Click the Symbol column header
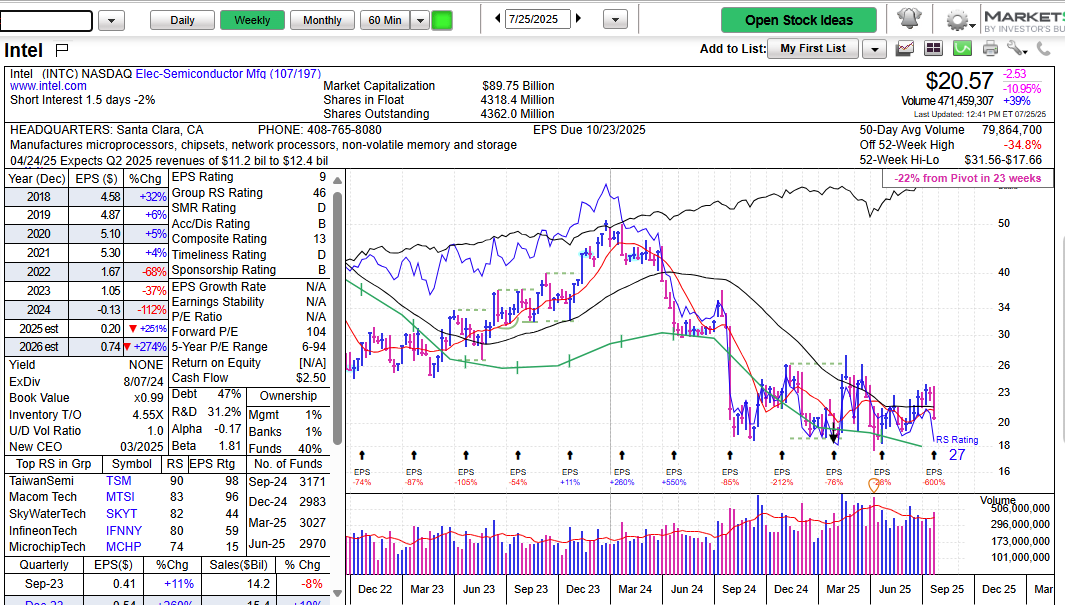Image resolution: width=1065 pixels, height=605 pixels. pos(132,464)
